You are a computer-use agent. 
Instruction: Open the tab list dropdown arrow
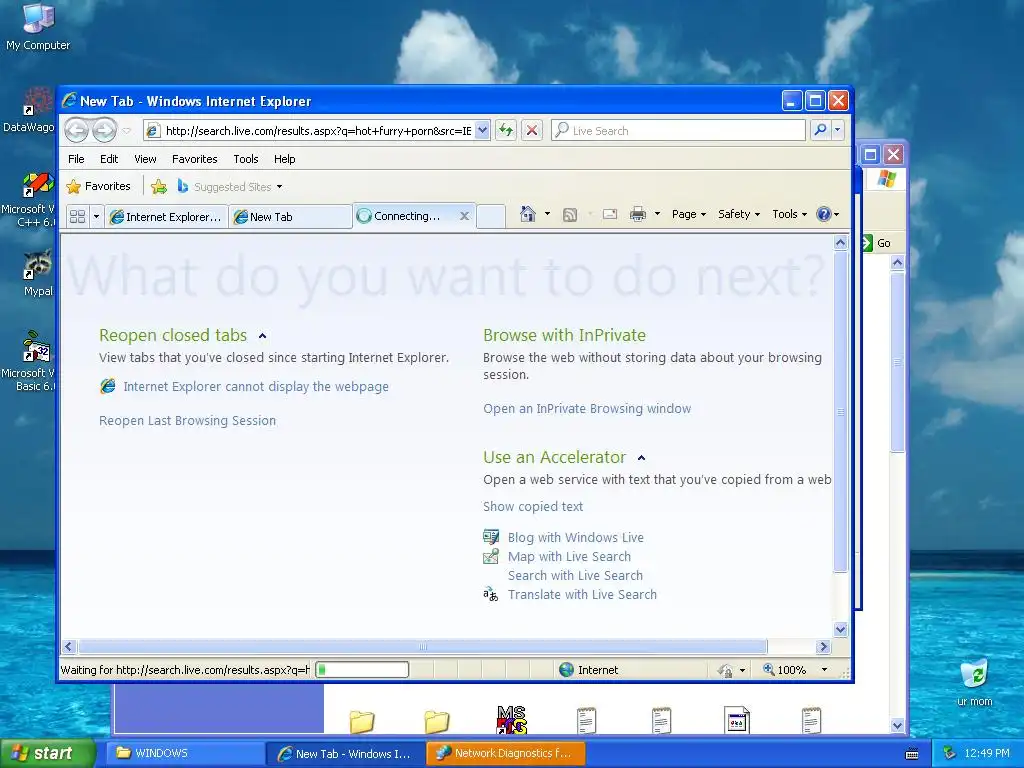click(x=96, y=216)
